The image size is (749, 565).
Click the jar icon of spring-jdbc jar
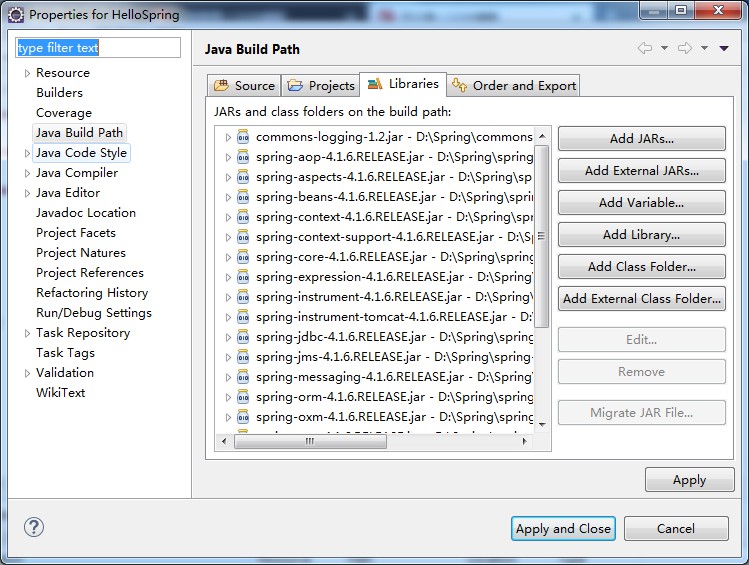(243, 337)
